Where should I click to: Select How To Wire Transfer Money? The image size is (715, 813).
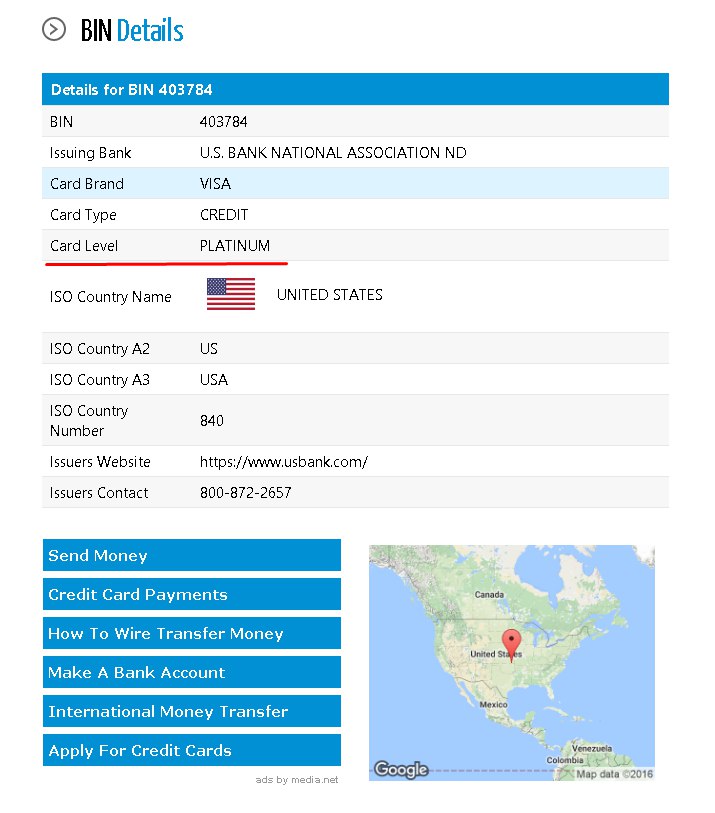(x=192, y=633)
